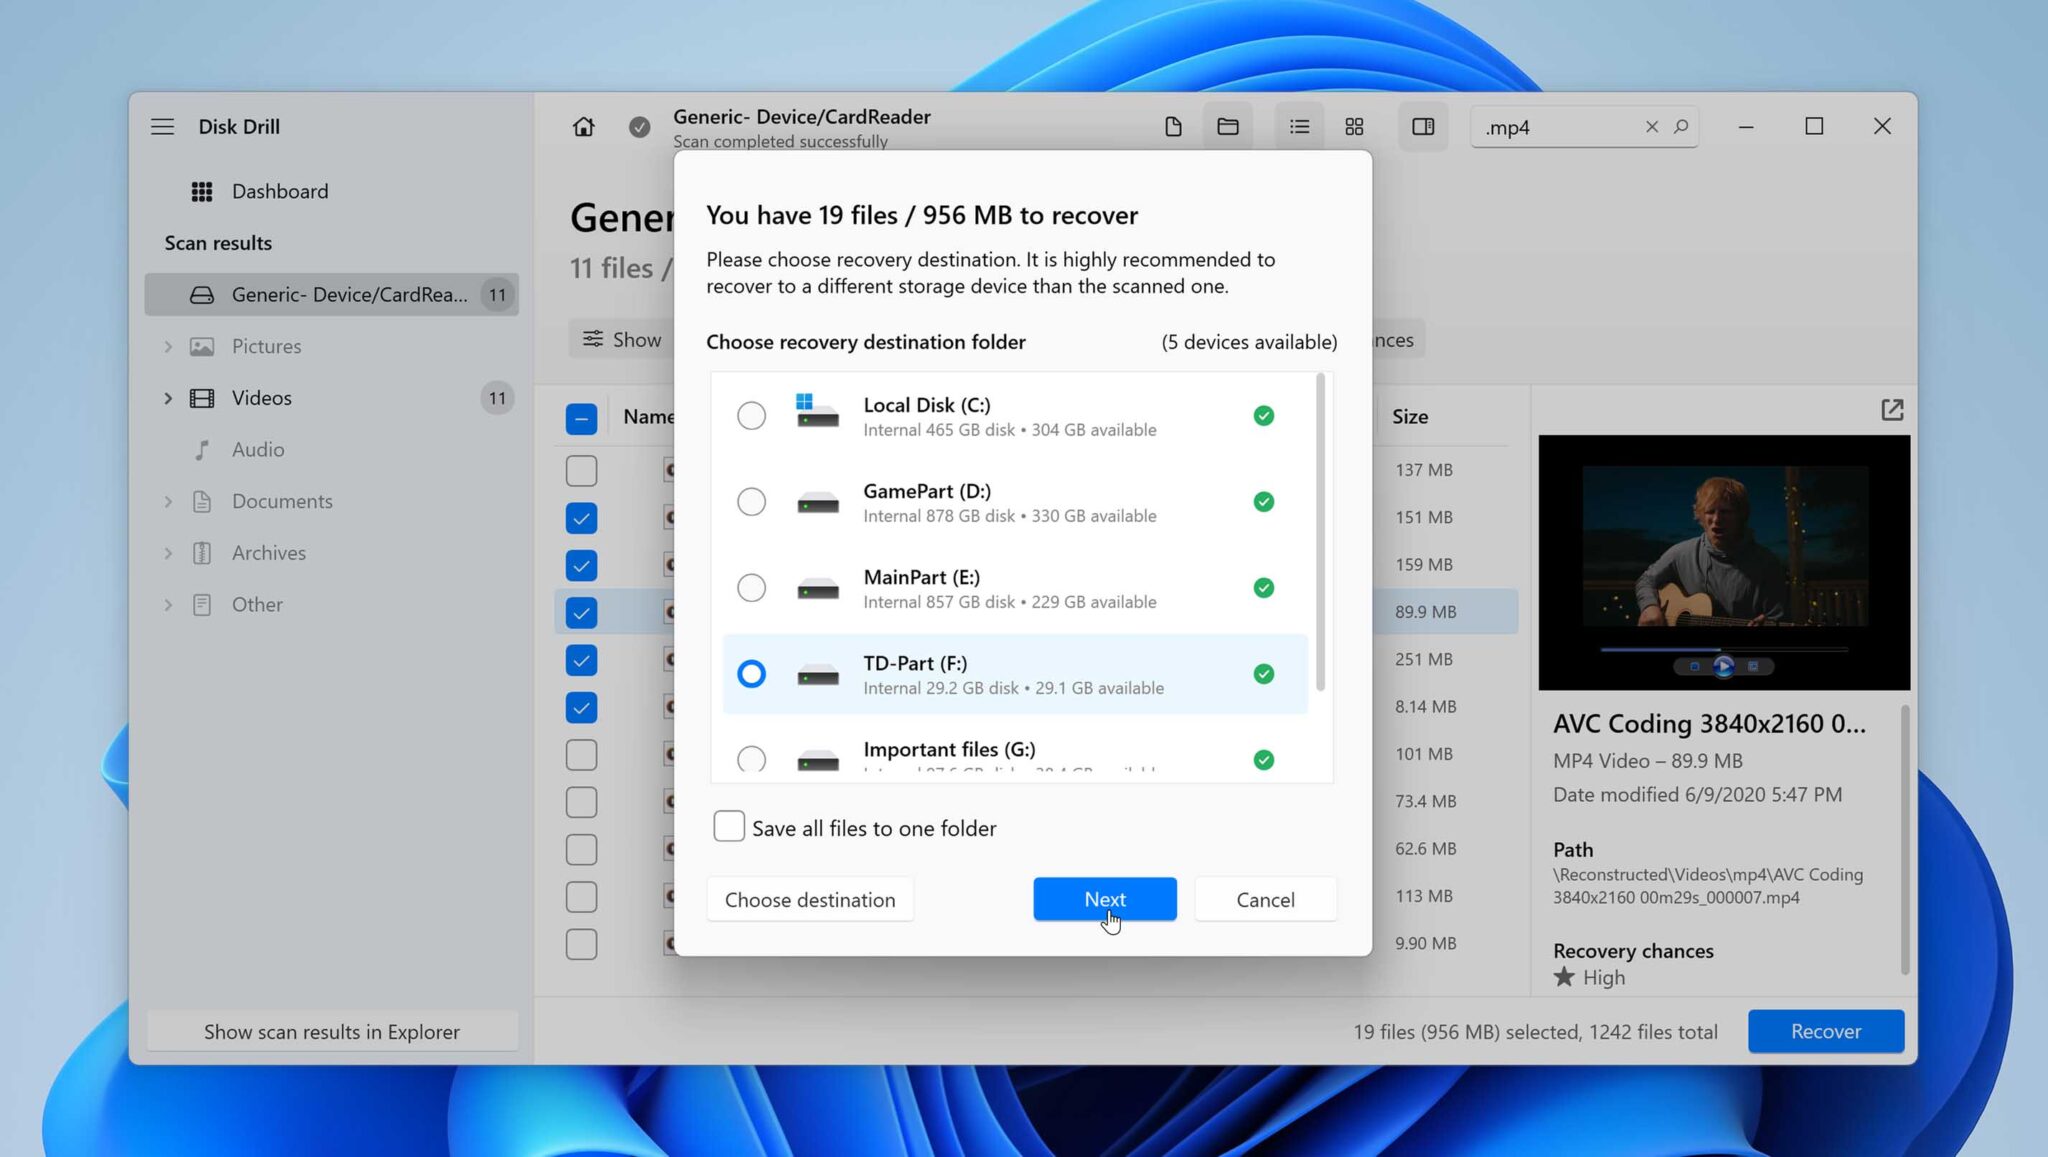Select the file view icon

click(x=1173, y=126)
